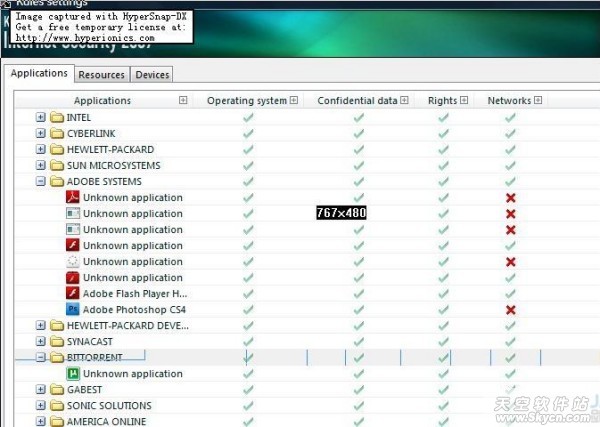The image size is (600, 427).
Task: Expand the HEWLETT-PACKARD folder node
Action: pyautogui.click(x=41, y=149)
